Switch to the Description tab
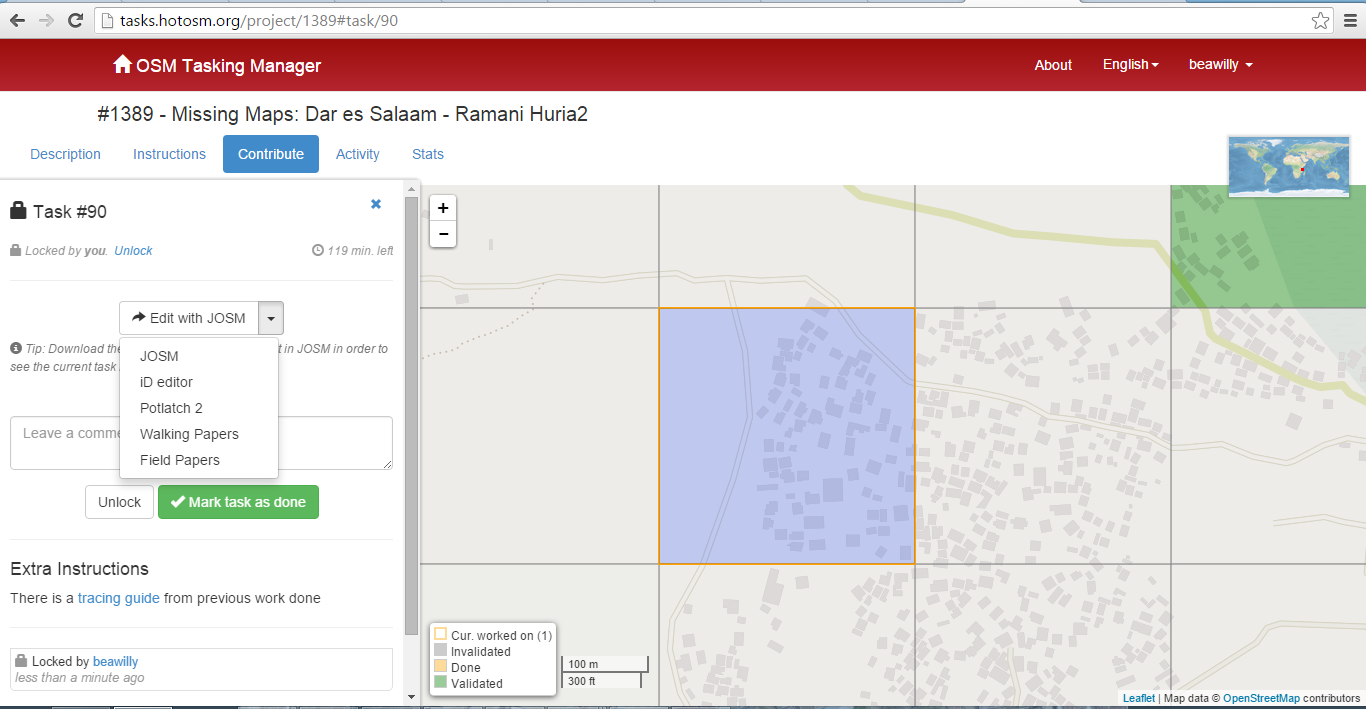The height and width of the screenshot is (709, 1366). coord(65,154)
